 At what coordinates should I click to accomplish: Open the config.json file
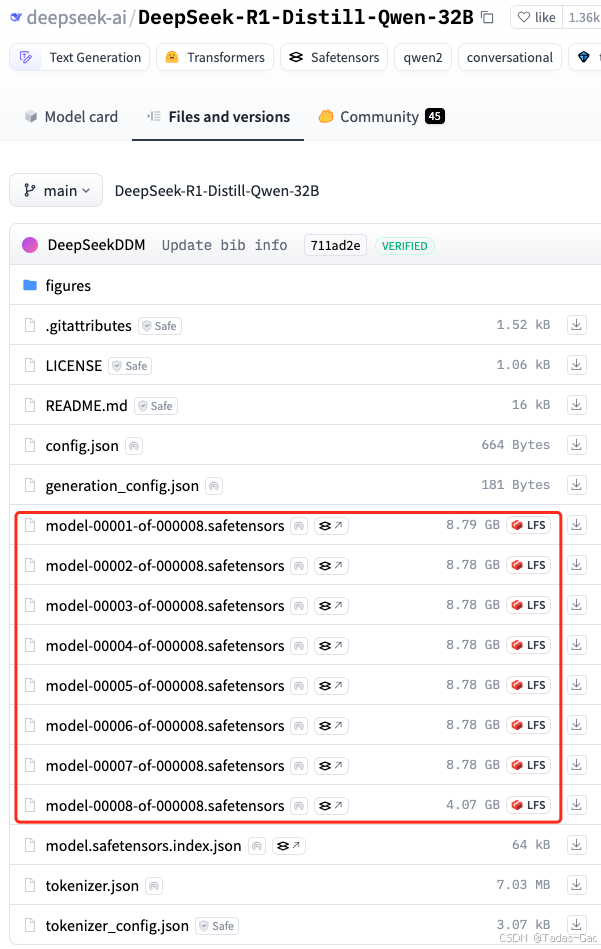(82, 446)
